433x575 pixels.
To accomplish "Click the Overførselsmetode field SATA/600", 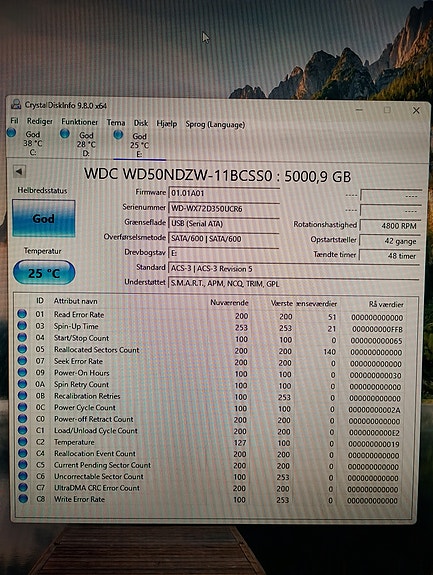I will (x=224, y=239).
